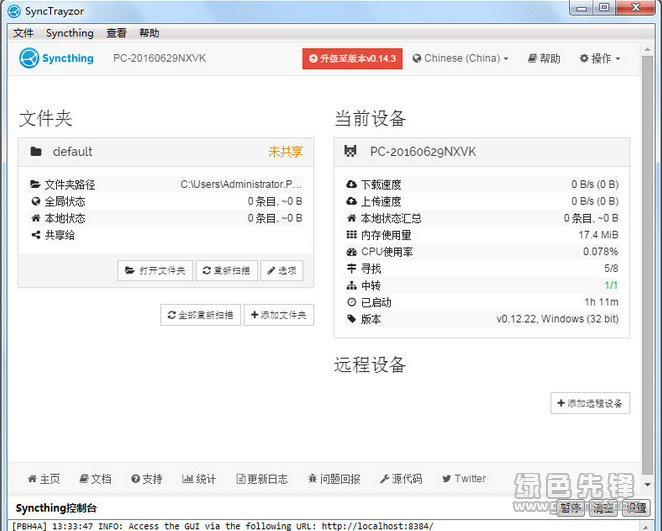Click the 中转 sitemap icon
This screenshot has height=531, width=662.
pyautogui.click(x=351, y=286)
